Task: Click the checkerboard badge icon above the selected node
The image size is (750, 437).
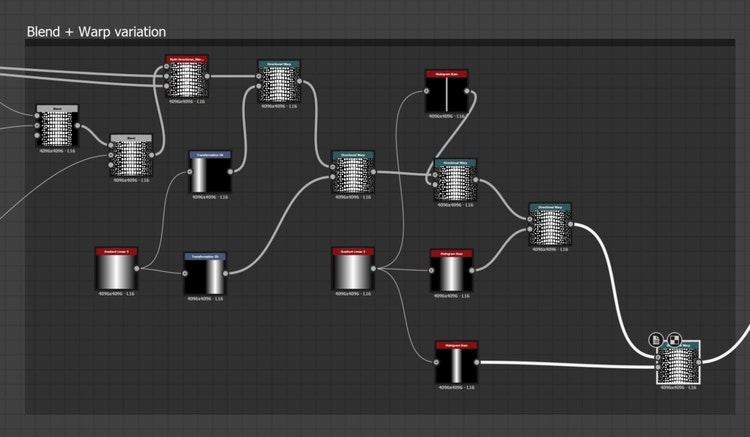Action: (674, 340)
